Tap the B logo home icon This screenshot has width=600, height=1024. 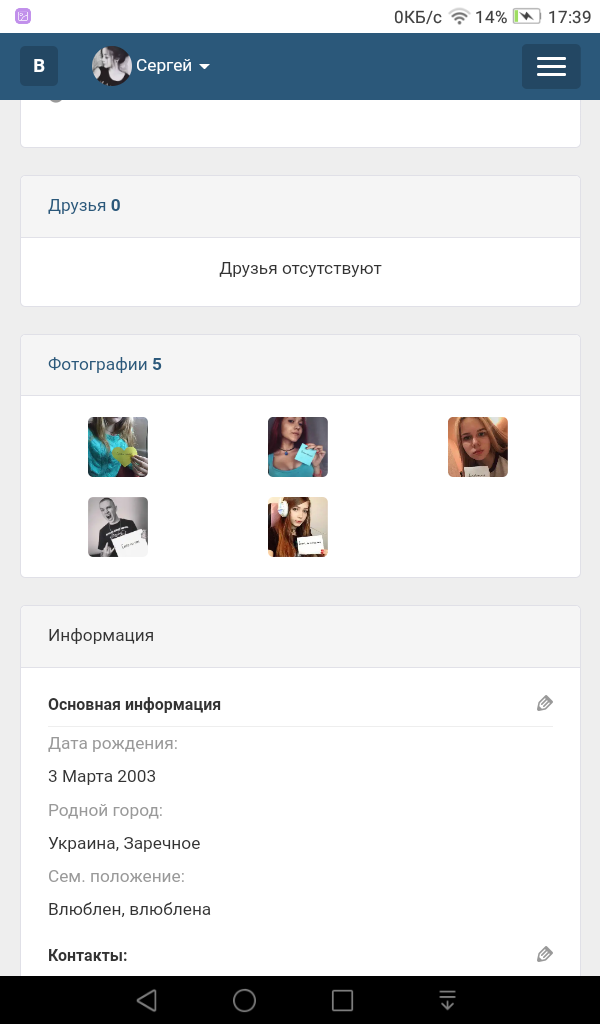pos(39,66)
